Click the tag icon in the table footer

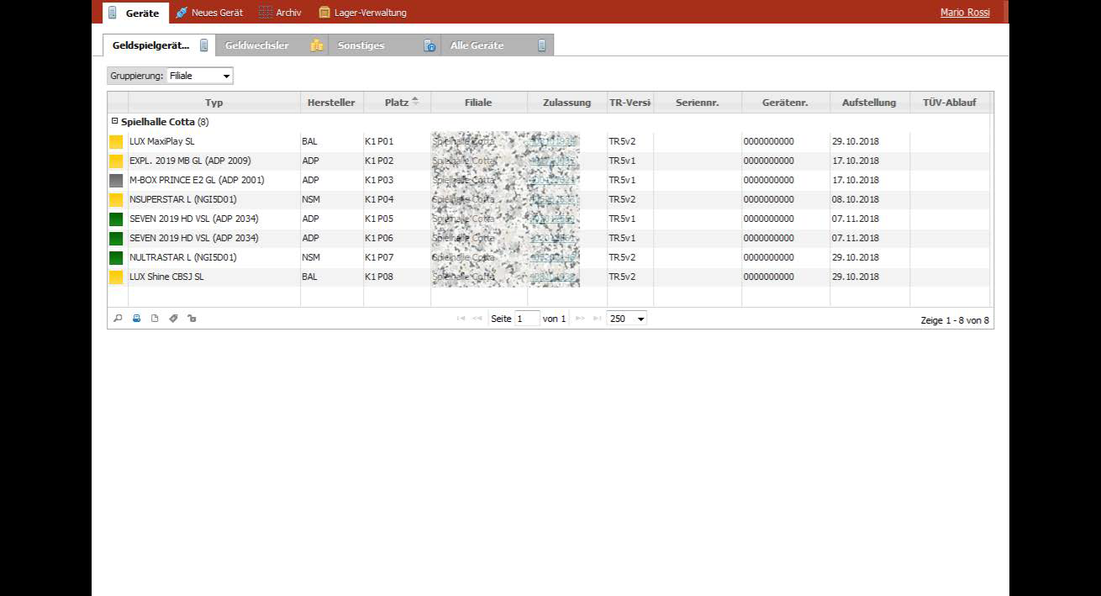coord(173,319)
